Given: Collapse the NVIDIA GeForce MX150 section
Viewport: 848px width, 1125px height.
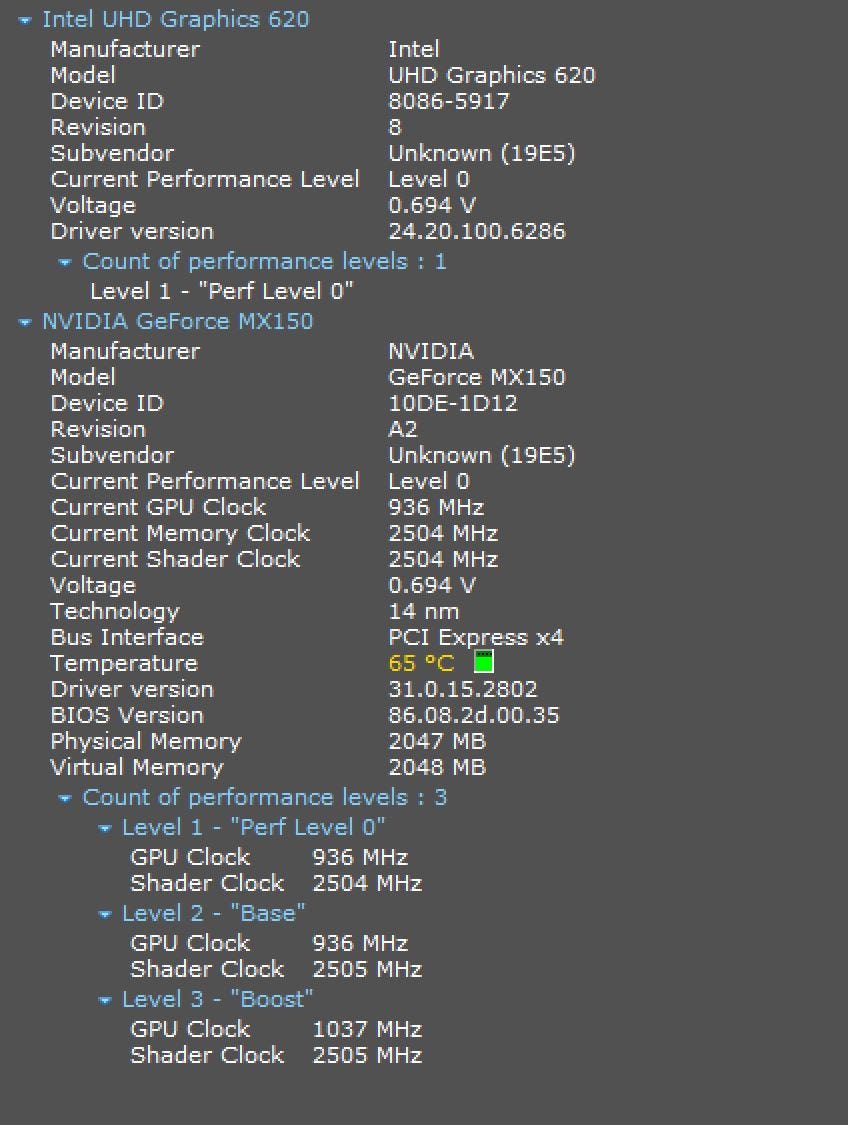Looking at the screenshot, I should pyautogui.click(x=25, y=323).
